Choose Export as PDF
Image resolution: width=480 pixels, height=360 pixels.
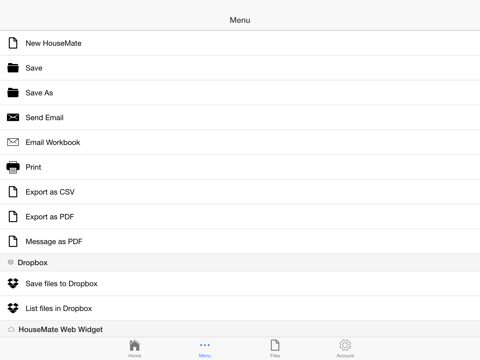point(240,217)
